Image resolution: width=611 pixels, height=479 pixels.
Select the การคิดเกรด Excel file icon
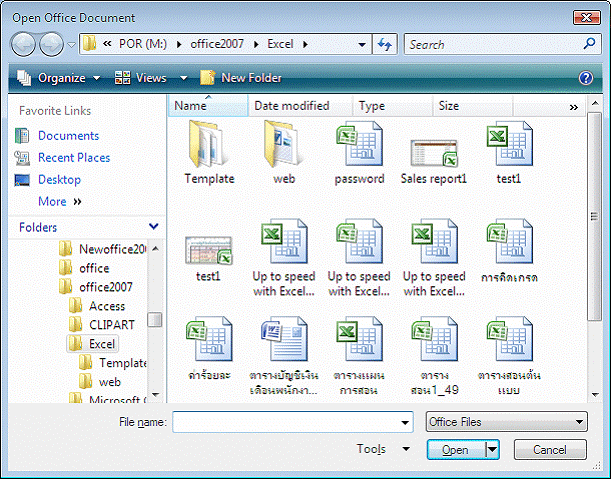pyautogui.click(x=510, y=242)
